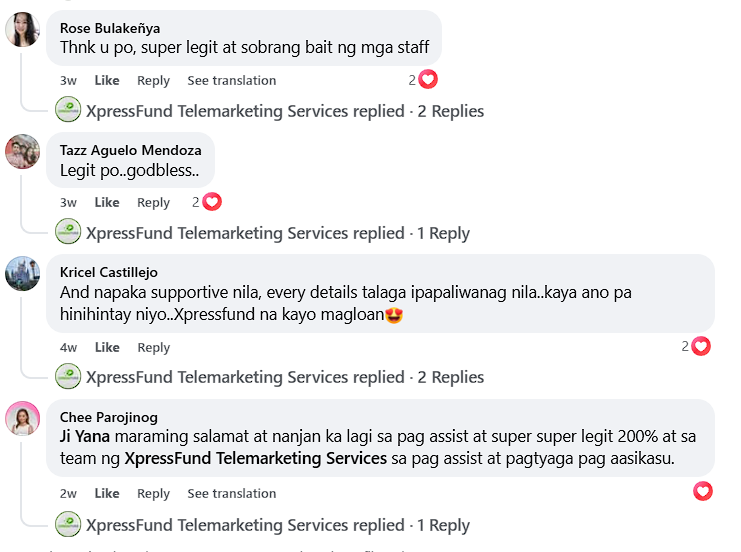Click XpressFund logo under Kricel's comment
Screen dimensions: 741x552
[x=68, y=377]
